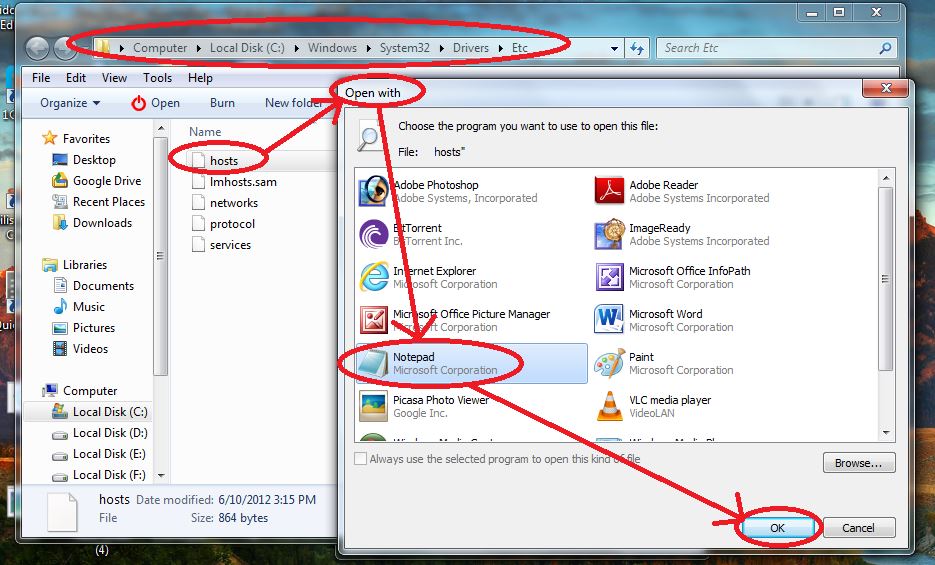Open Videos library icon
Screen dimensions: 935x565
[60, 349]
